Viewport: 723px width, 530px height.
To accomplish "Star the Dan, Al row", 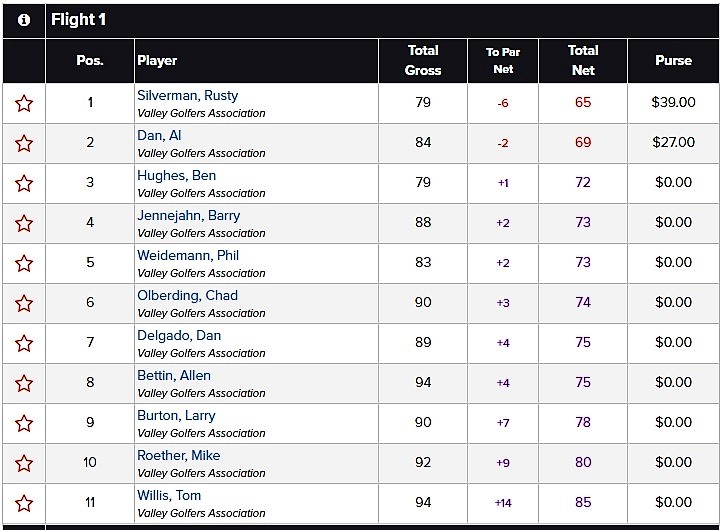I will tap(24, 143).
